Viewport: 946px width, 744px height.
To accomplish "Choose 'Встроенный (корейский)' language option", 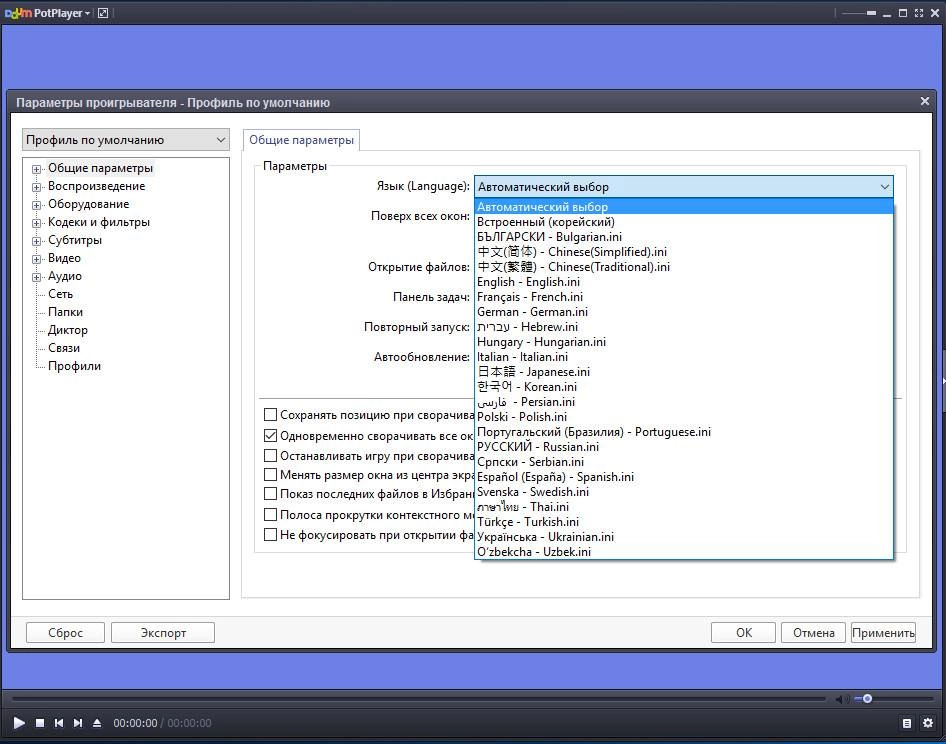I will coord(684,221).
